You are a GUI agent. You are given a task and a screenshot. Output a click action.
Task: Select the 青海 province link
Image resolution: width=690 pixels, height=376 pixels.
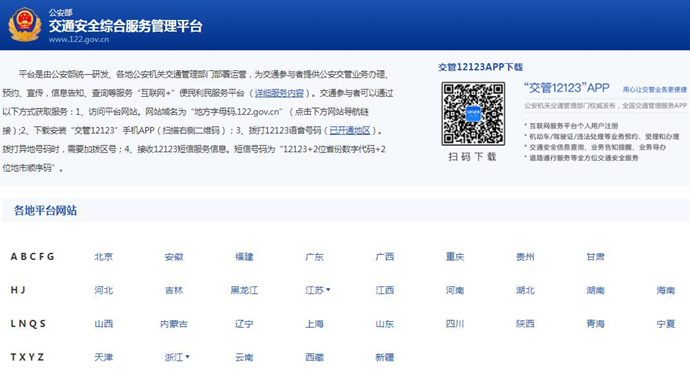[x=595, y=324]
